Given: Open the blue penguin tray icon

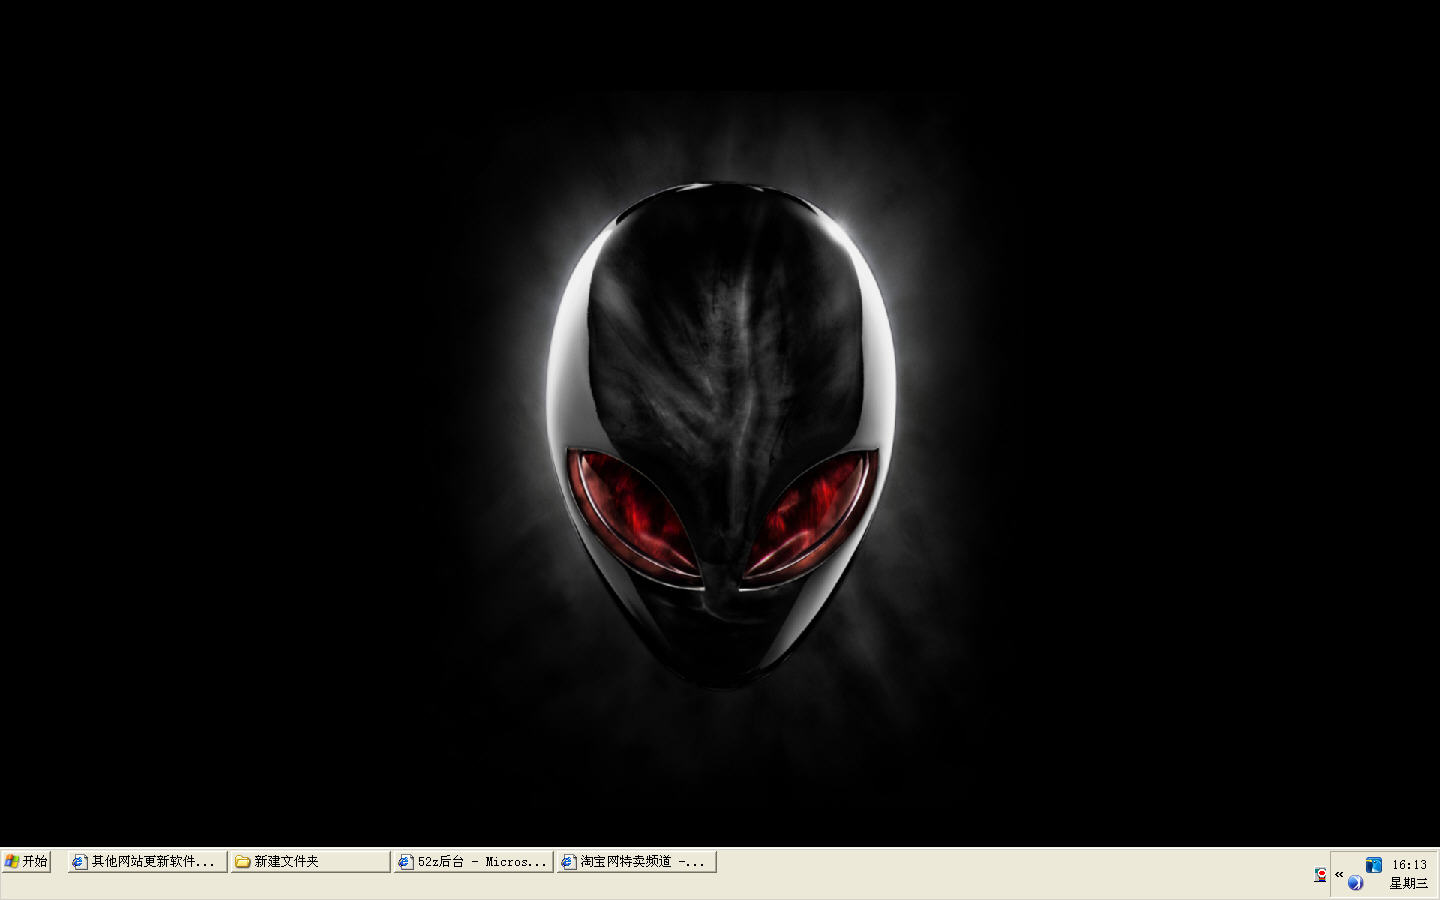Looking at the screenshot, I should [x=1374, y=864].
